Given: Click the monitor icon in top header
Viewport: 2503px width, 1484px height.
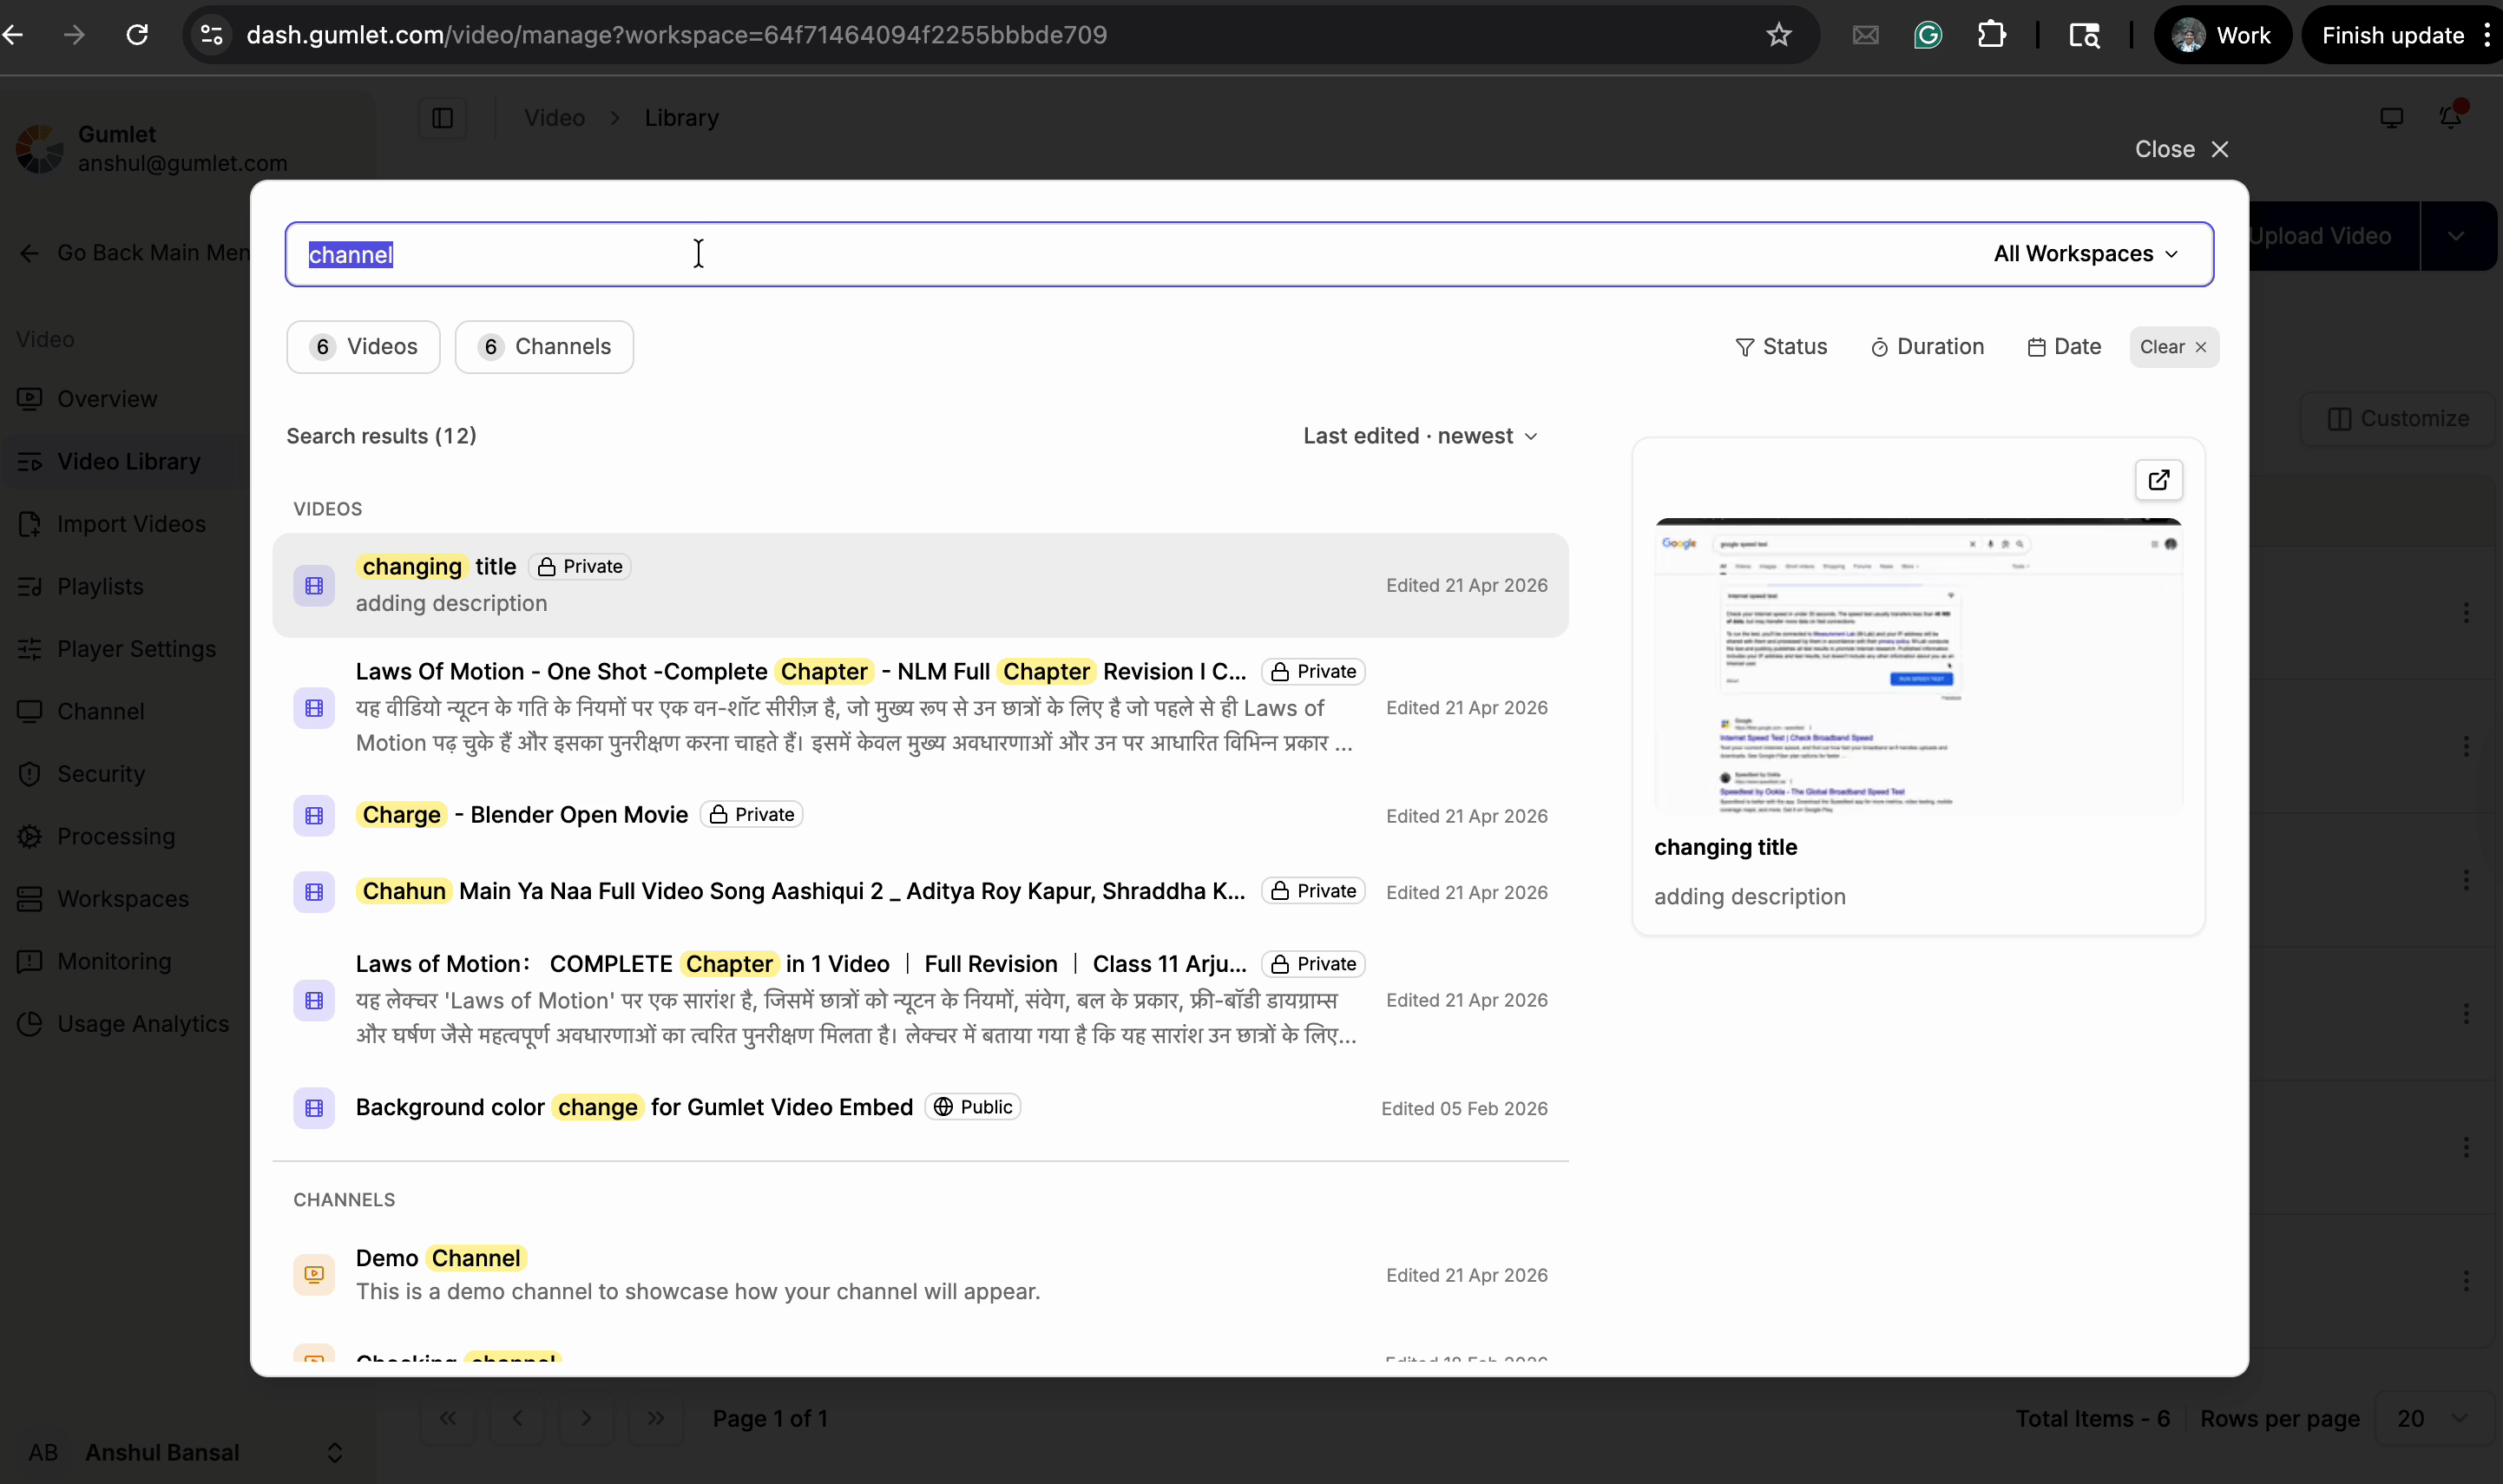Looking at the screenshot, I should click(x=2391, y=118).
